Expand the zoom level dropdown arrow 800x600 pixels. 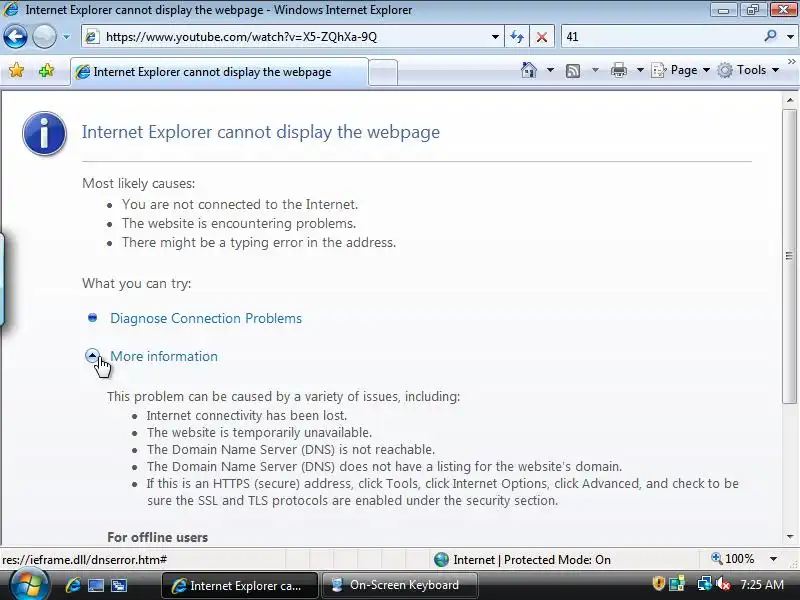pyautogui.click(x=773, y=559)
